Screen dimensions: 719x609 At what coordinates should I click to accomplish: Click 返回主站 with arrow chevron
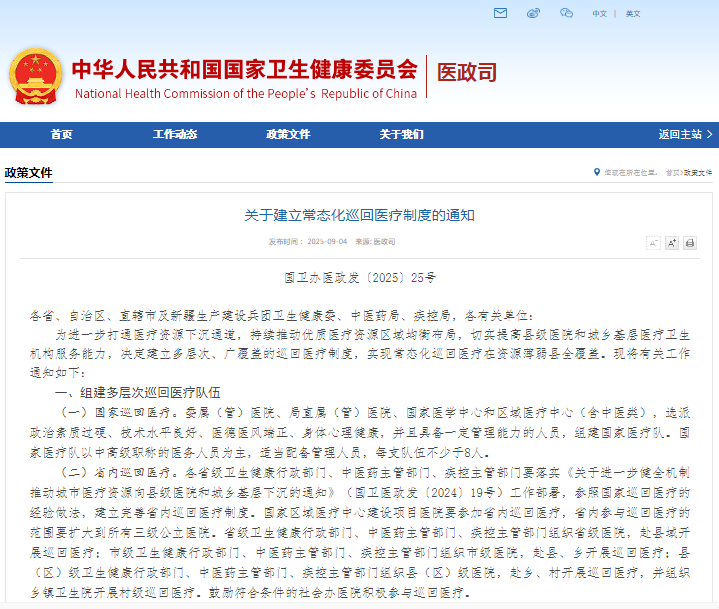point(685,134)
